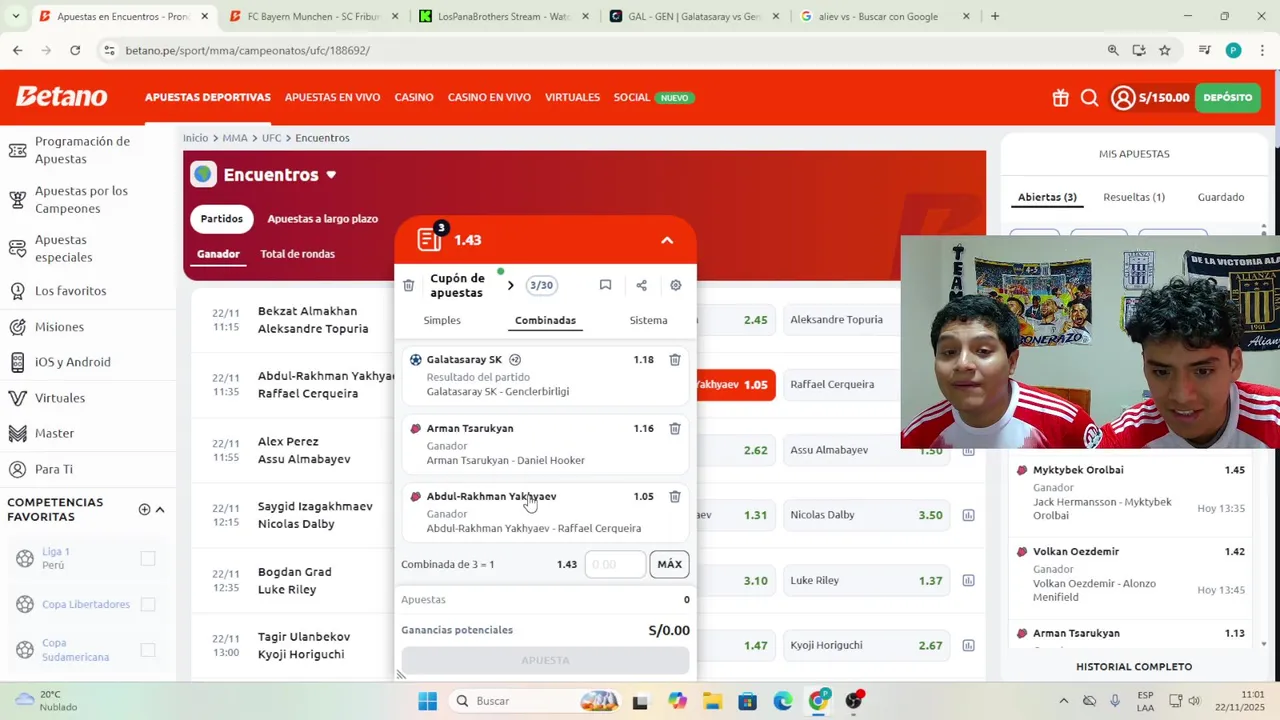1280x720 pixels.
Task: Toggle Nicolas Dalby 3.50 odds selection
Action: click(x=866, y=515)
